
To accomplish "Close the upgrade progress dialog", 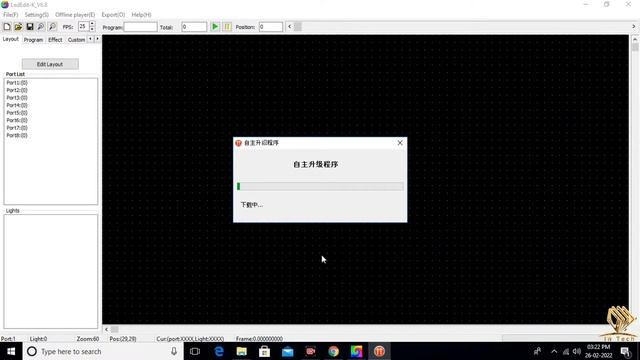I will (x=400, y=142).
